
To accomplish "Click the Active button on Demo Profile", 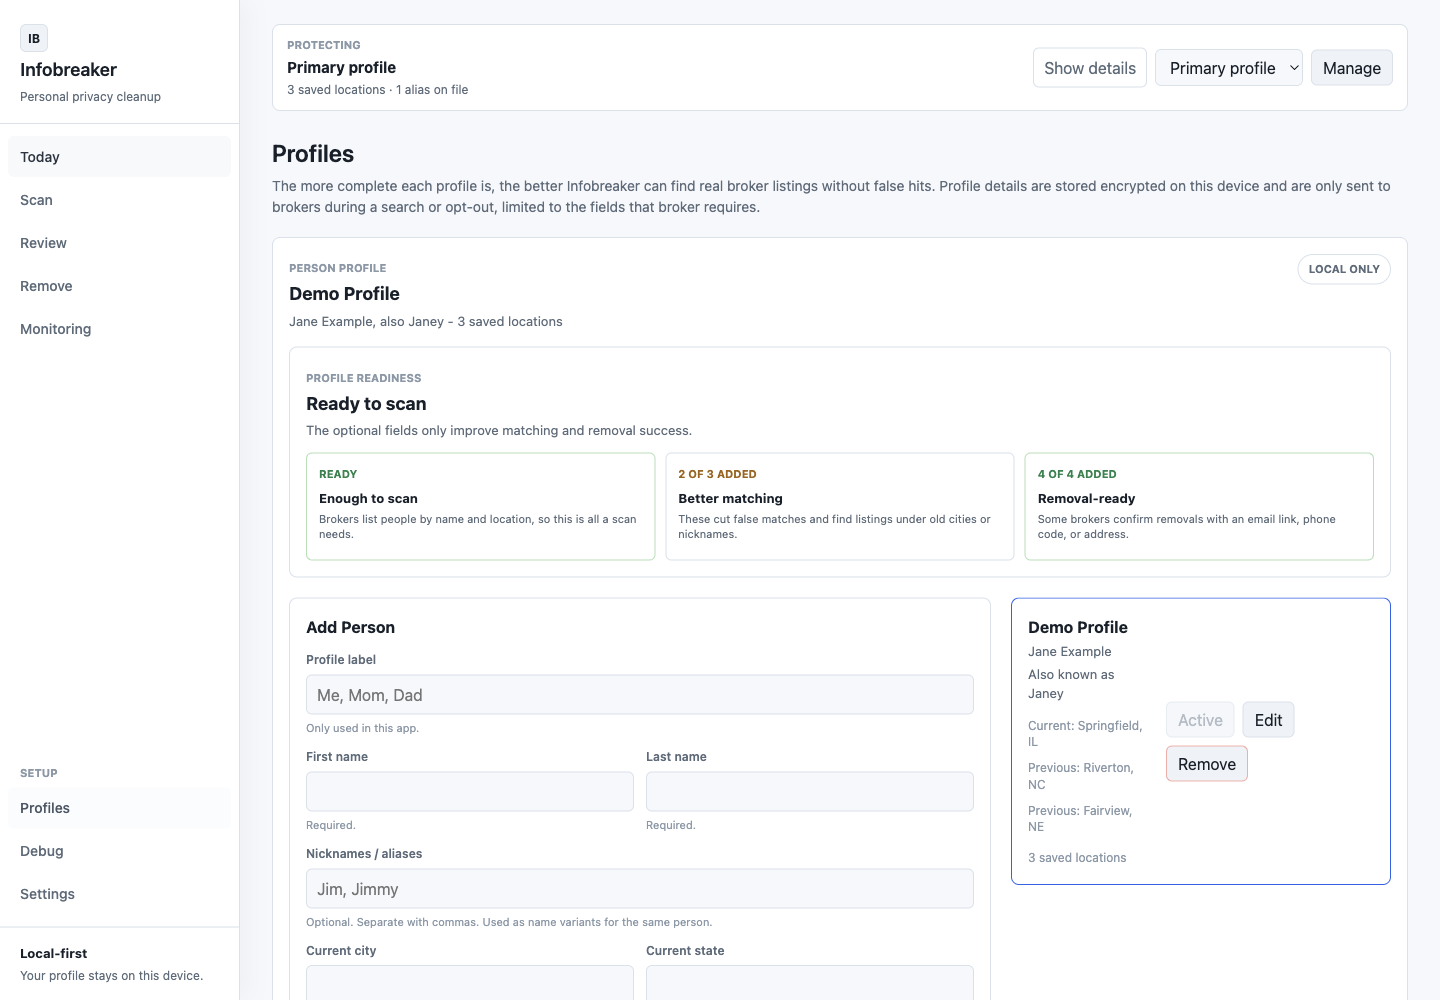I will coord(1200,720).
